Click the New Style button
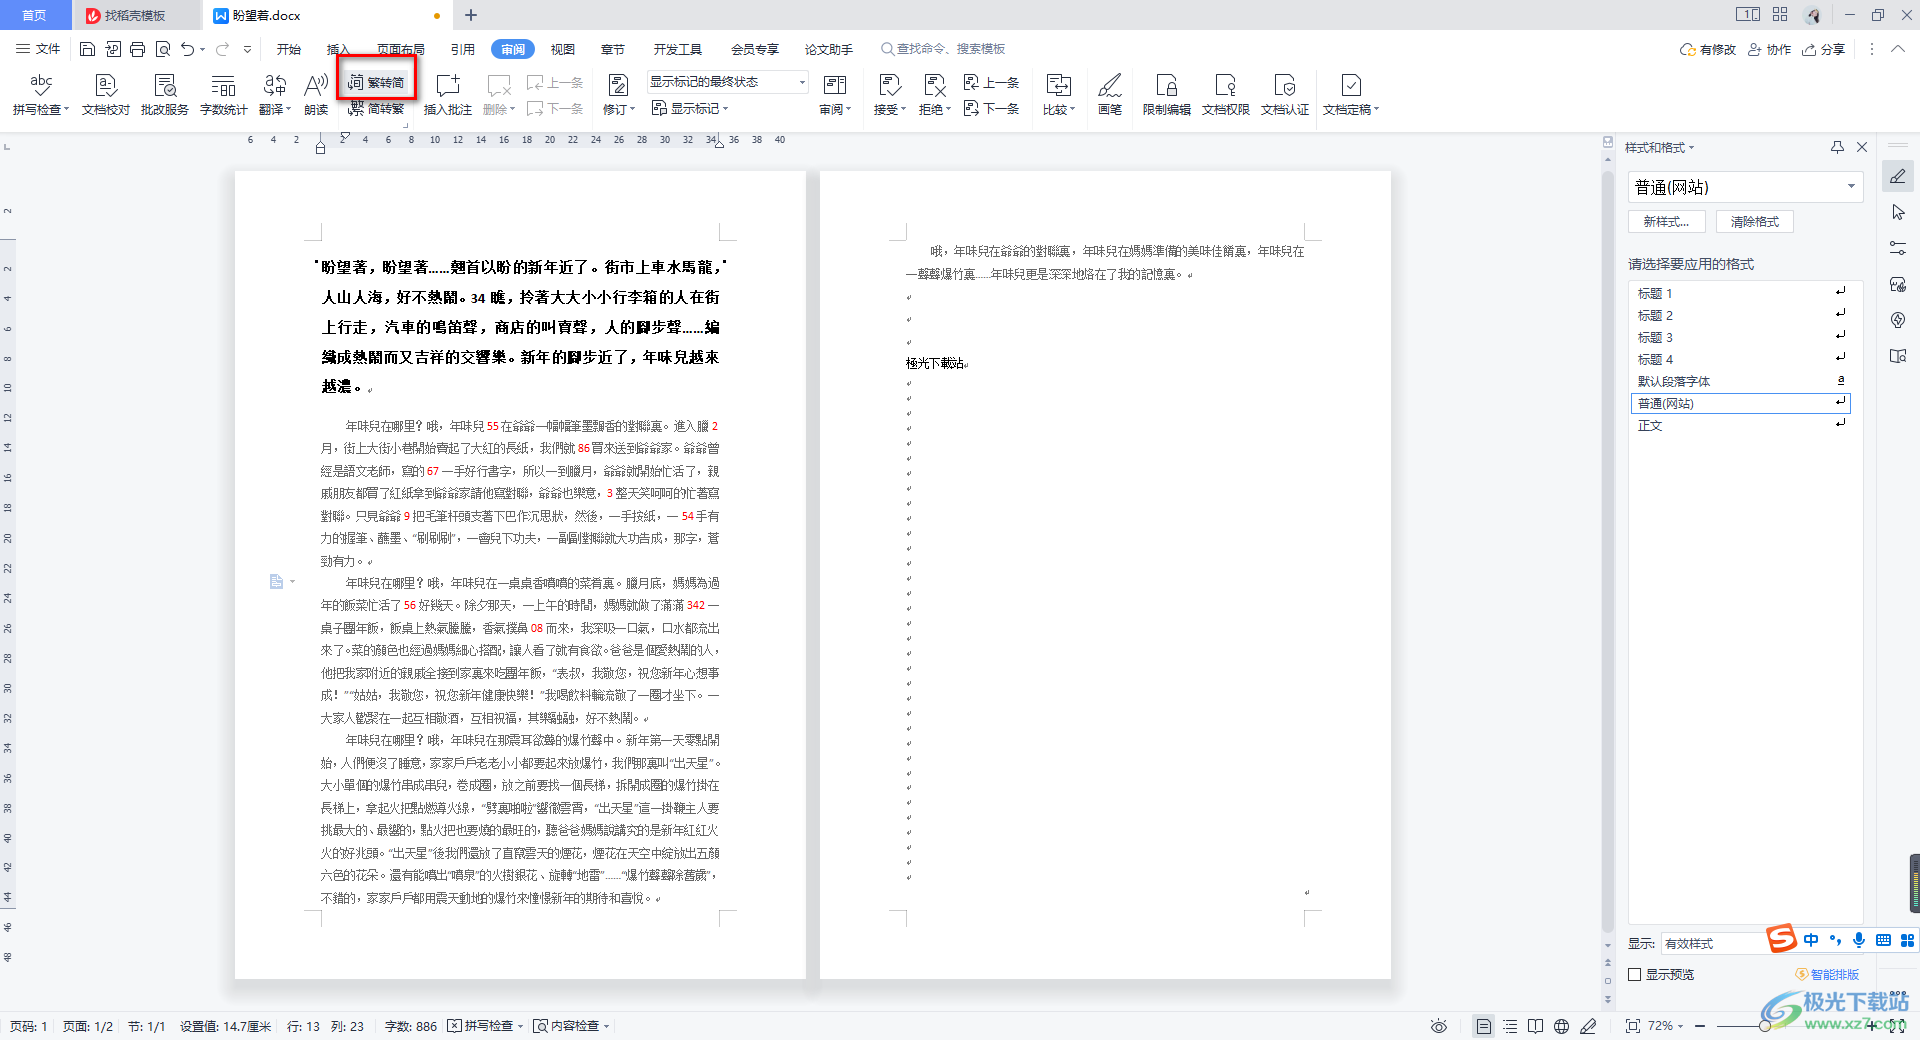1920x1040 pixels. (x=1667, y=222)
